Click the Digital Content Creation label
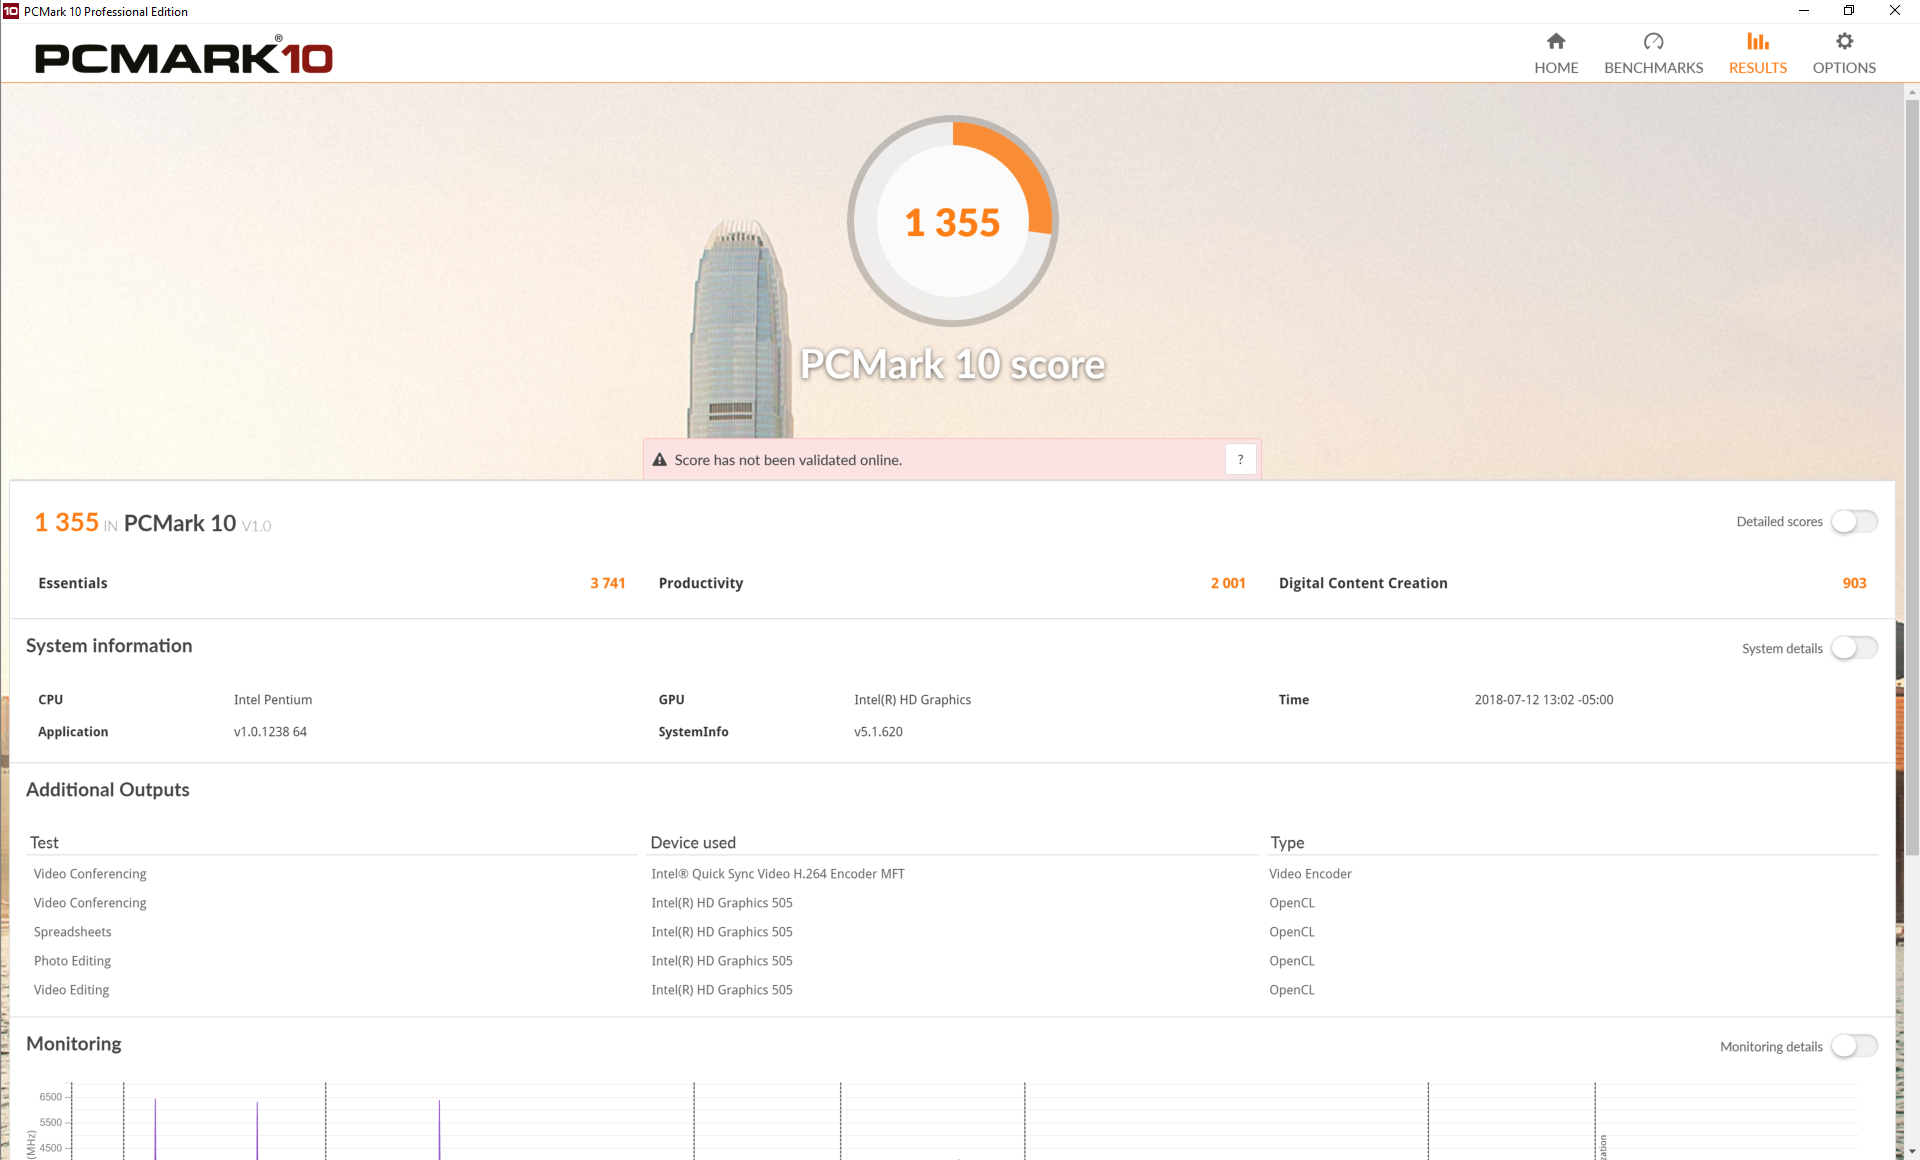 [x=1363, y=583]
